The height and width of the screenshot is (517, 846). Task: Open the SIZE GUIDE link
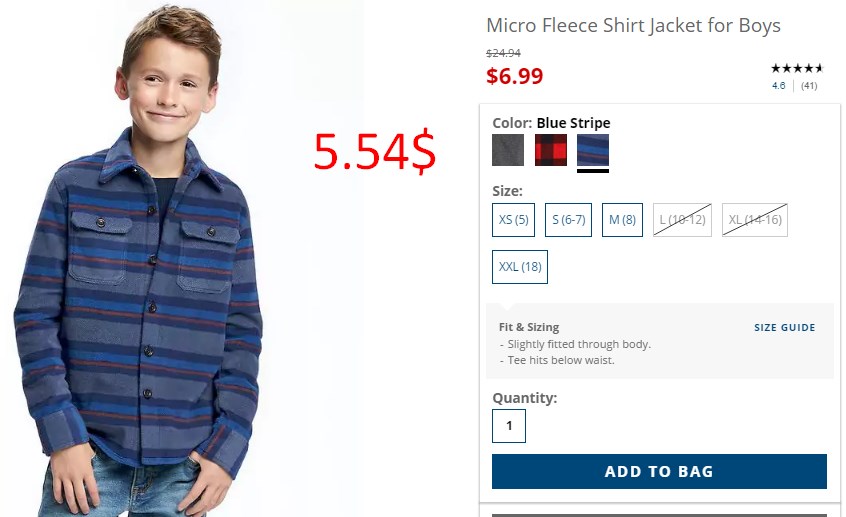pyautogui.click(x=784, y=328)
